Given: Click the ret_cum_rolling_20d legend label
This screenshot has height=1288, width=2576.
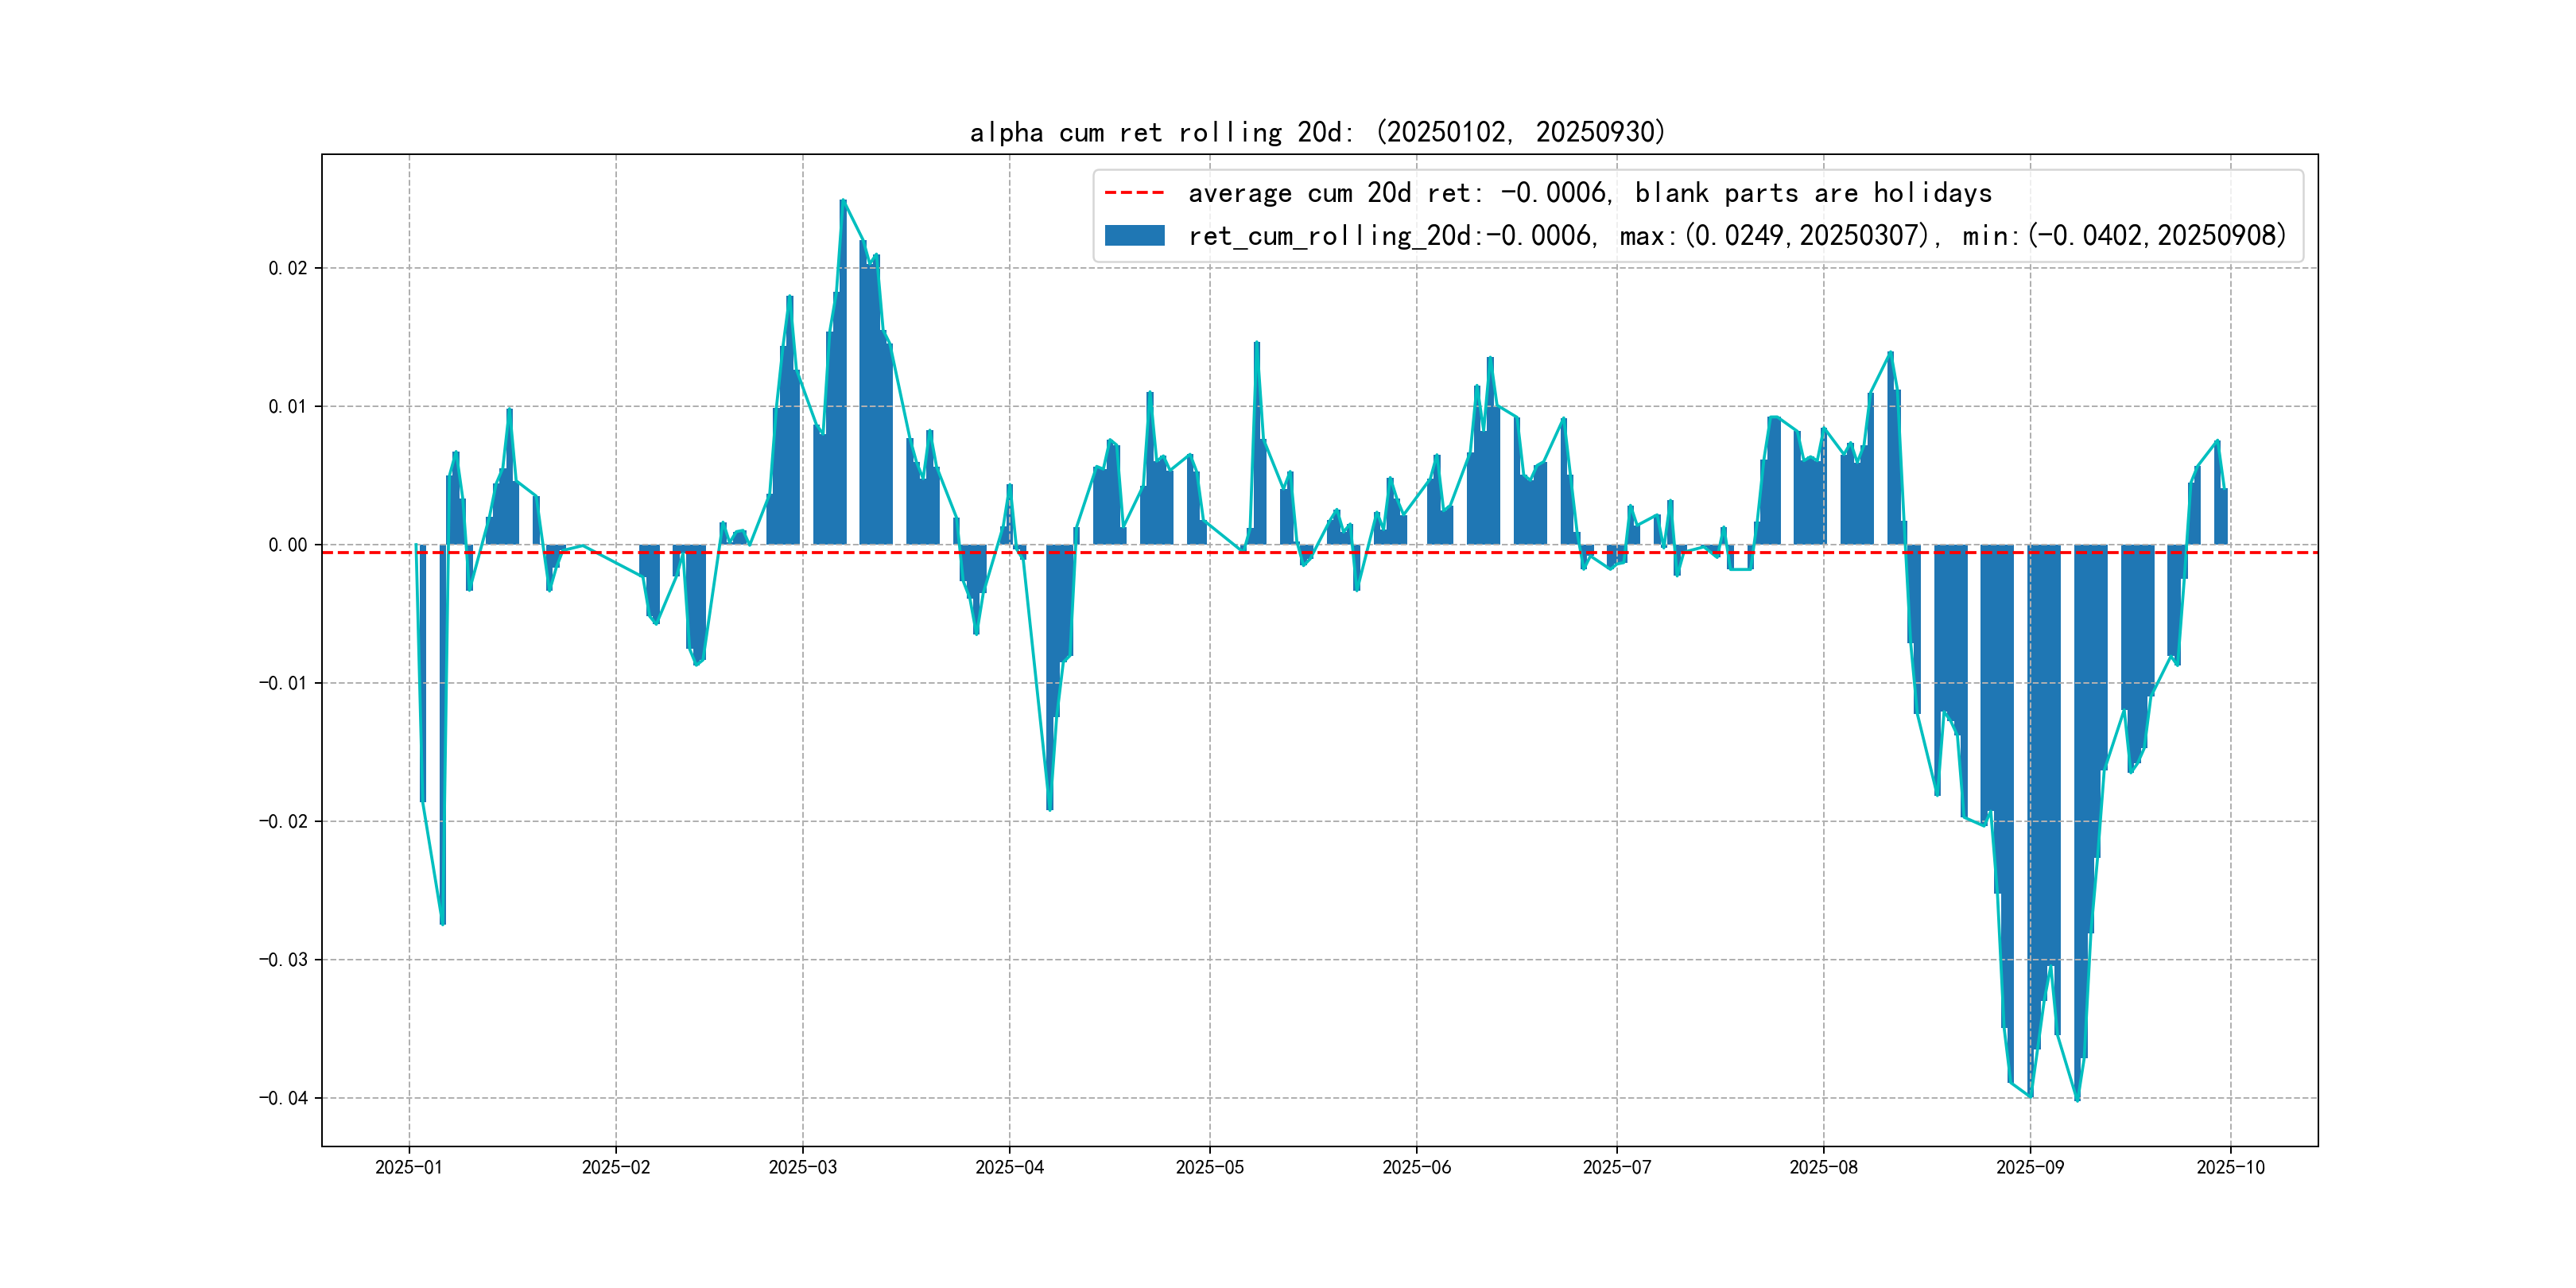Looking at the screenshot, I should click(x=1736, y=236).
